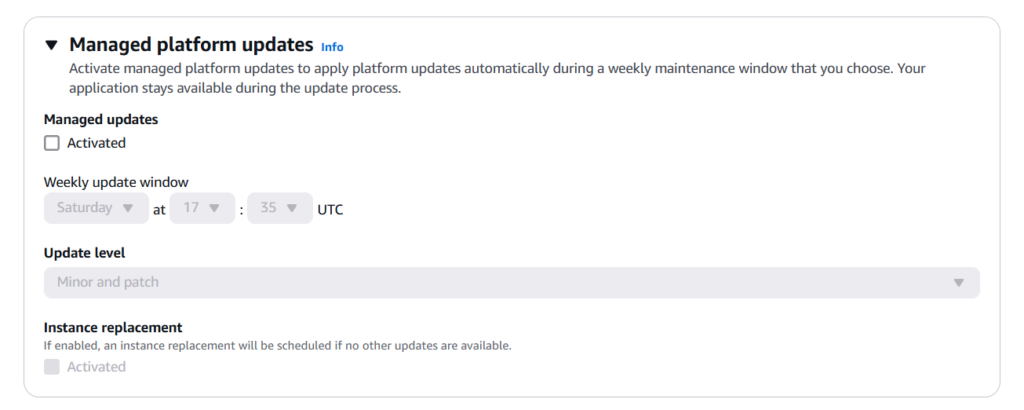Collapse the Managed platform updates section triangle
The image size is (1024, 410).
pos(51,46)
